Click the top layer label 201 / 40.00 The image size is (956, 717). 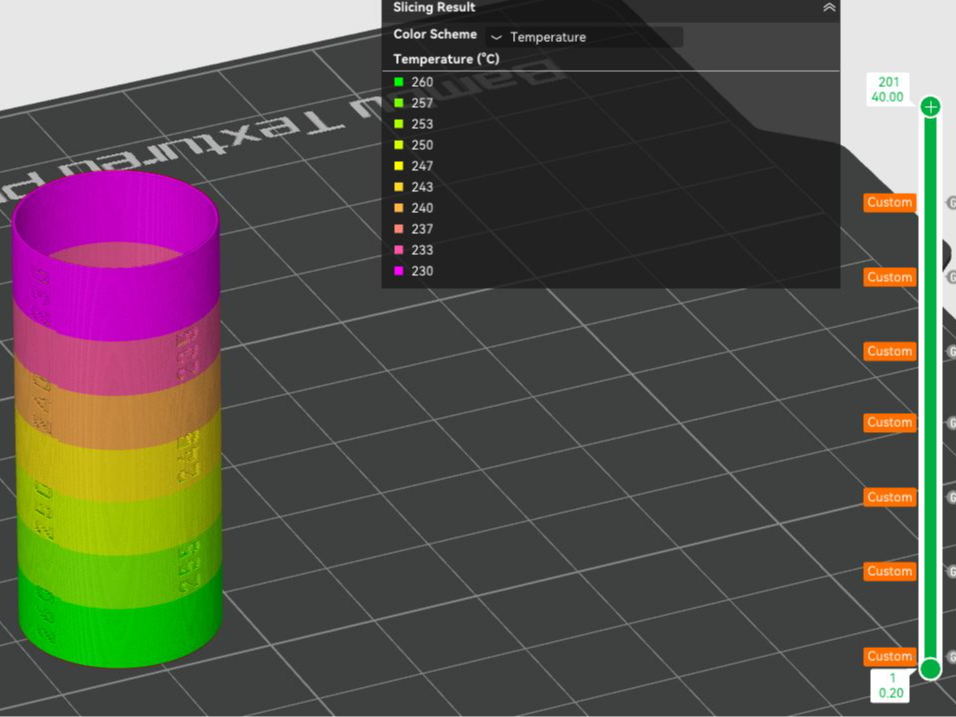[888, 89]
